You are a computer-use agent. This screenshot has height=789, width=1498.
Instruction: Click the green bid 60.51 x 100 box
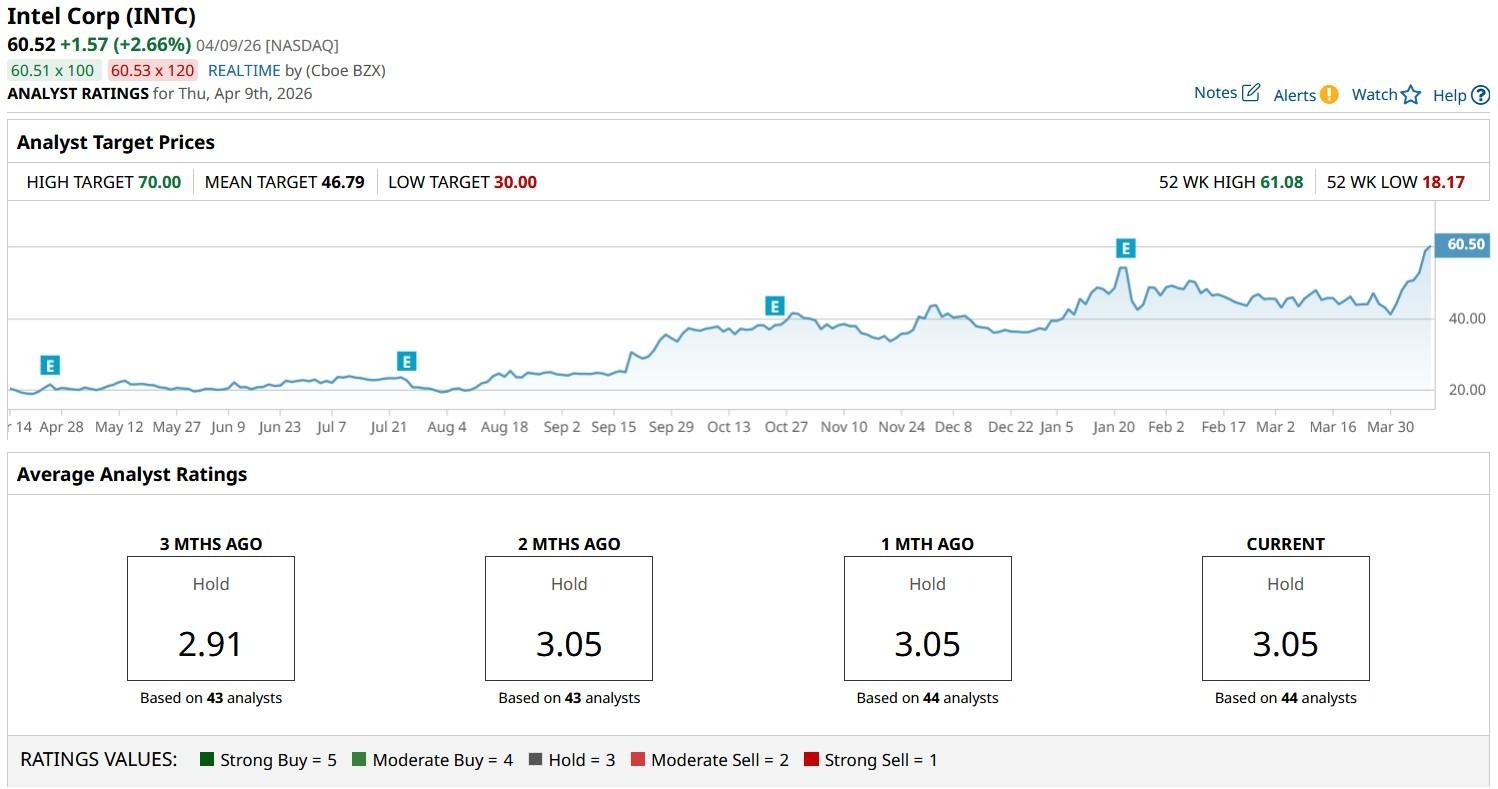(54, 71)
